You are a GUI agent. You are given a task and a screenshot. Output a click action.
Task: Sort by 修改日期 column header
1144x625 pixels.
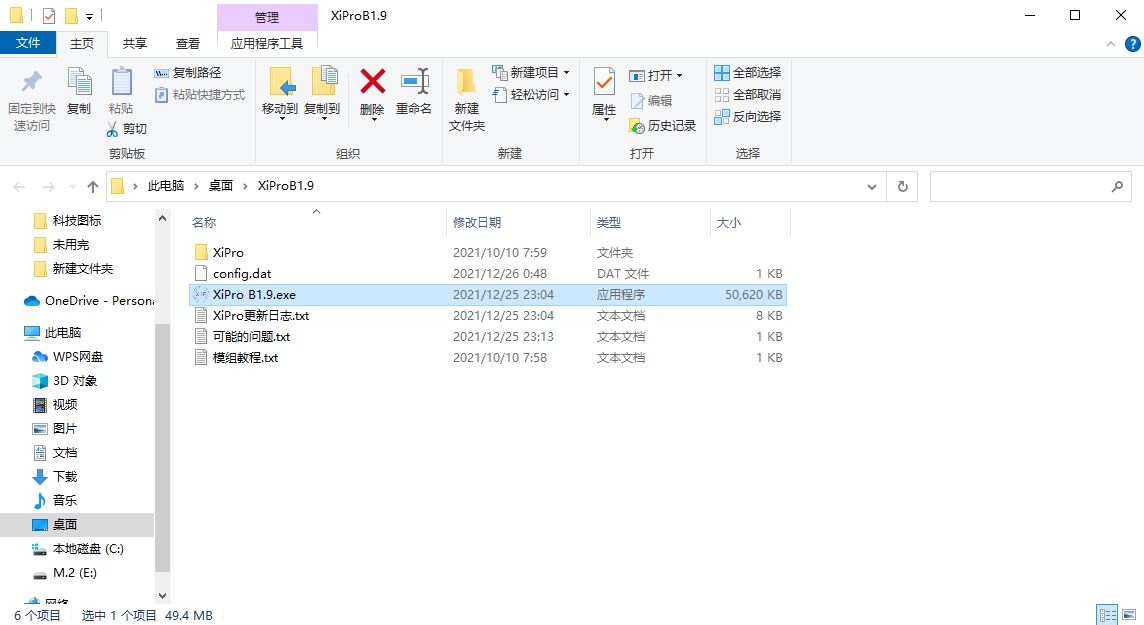[x=477, y=222]
